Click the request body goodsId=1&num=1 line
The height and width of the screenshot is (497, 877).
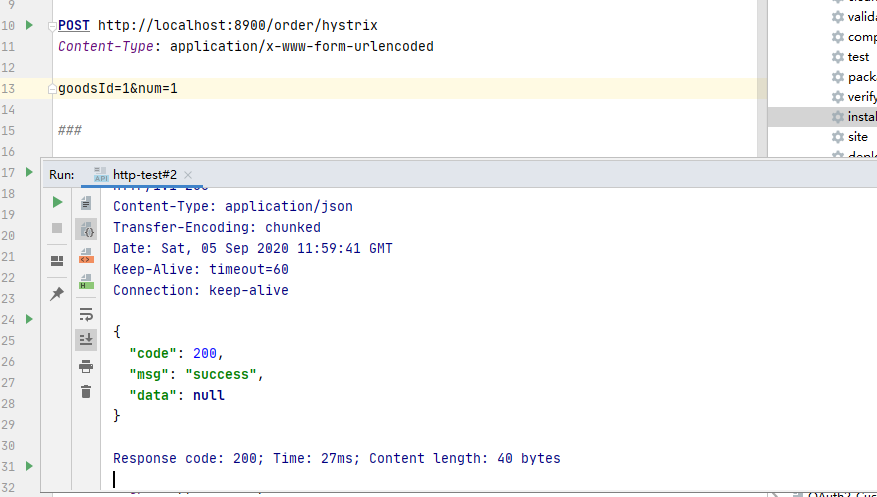pos(118,89)
